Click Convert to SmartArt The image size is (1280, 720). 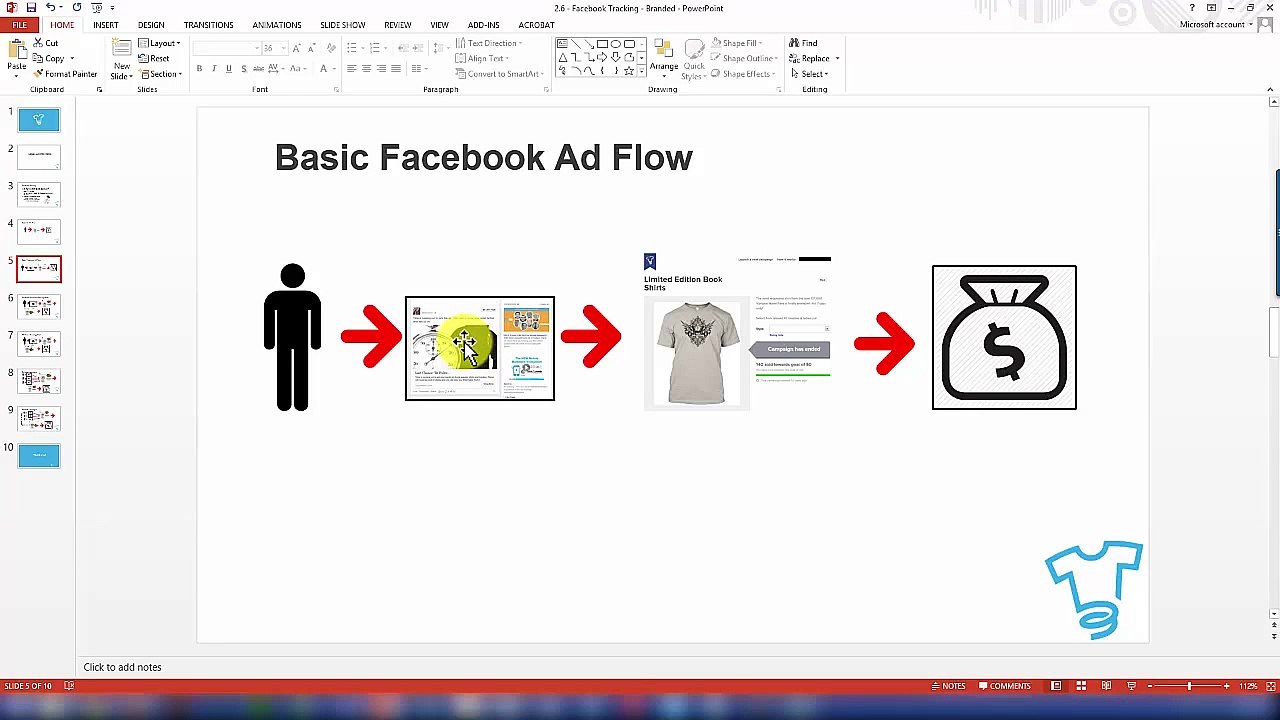click(x=497, y=74)
